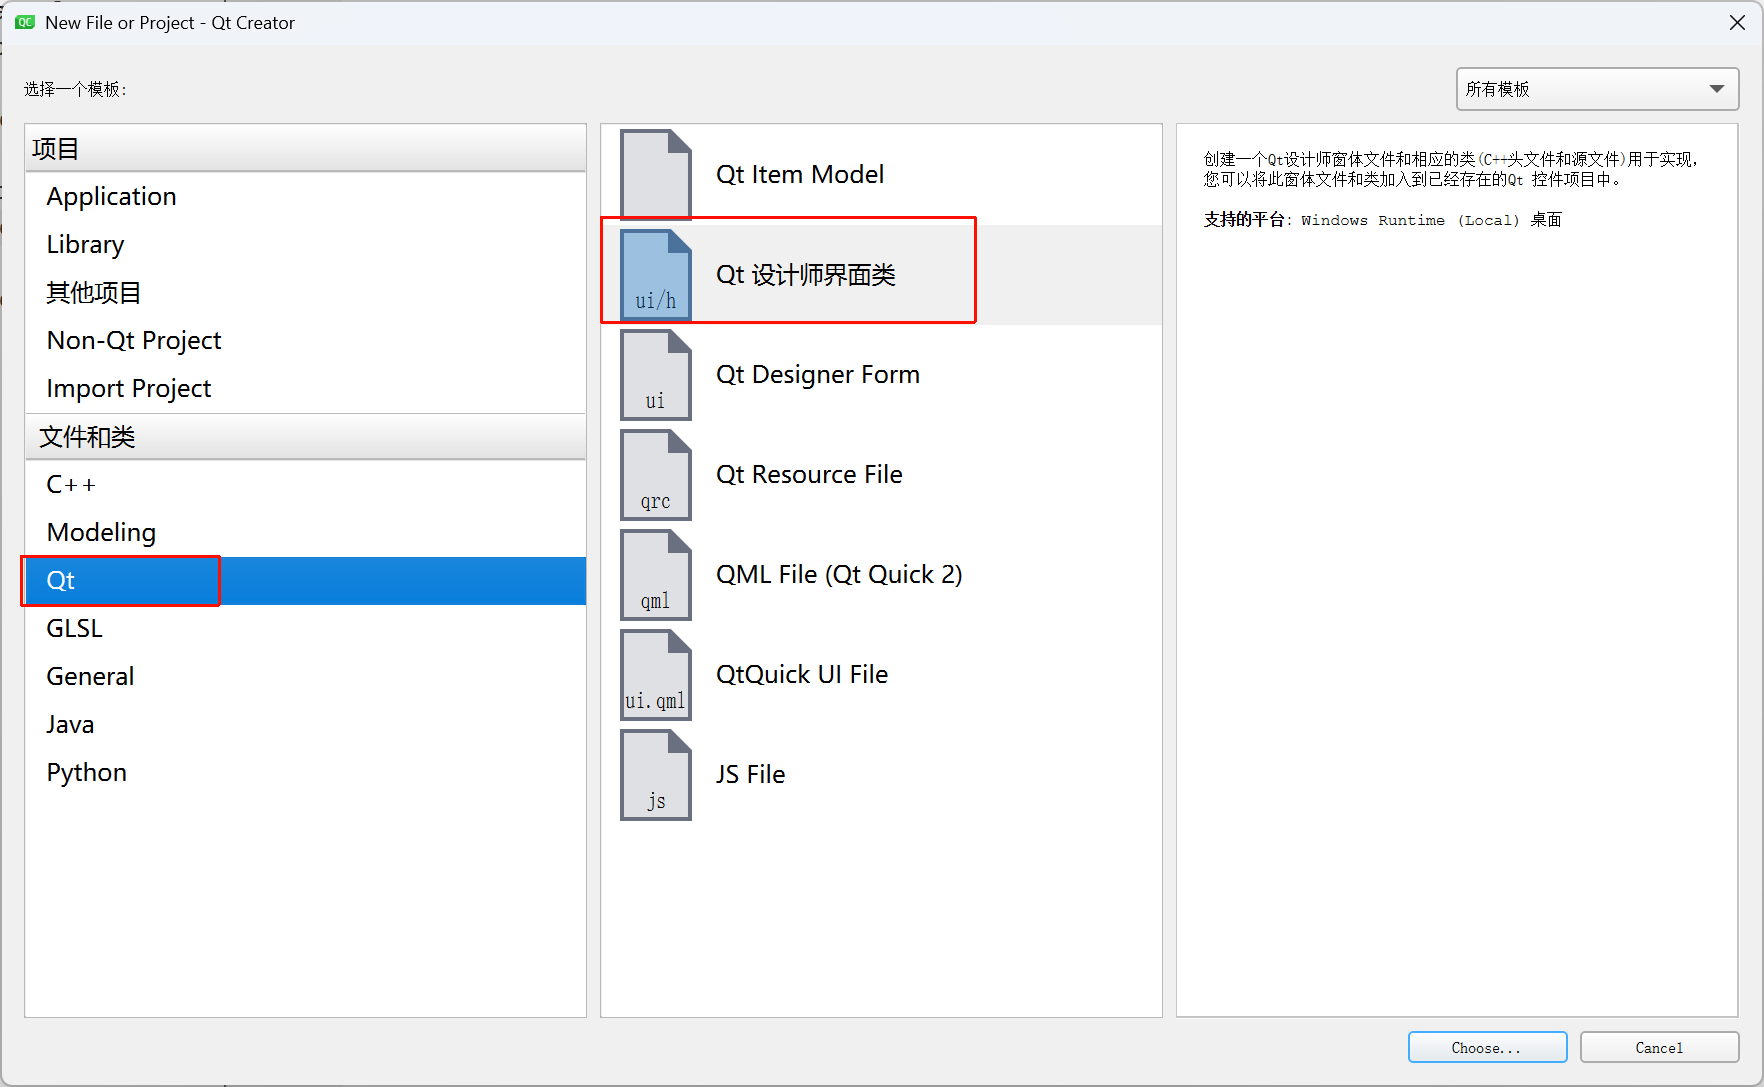Choose the QtQuick UI File label
The image size is (1764, 1087).
click(x=802, y=675)
